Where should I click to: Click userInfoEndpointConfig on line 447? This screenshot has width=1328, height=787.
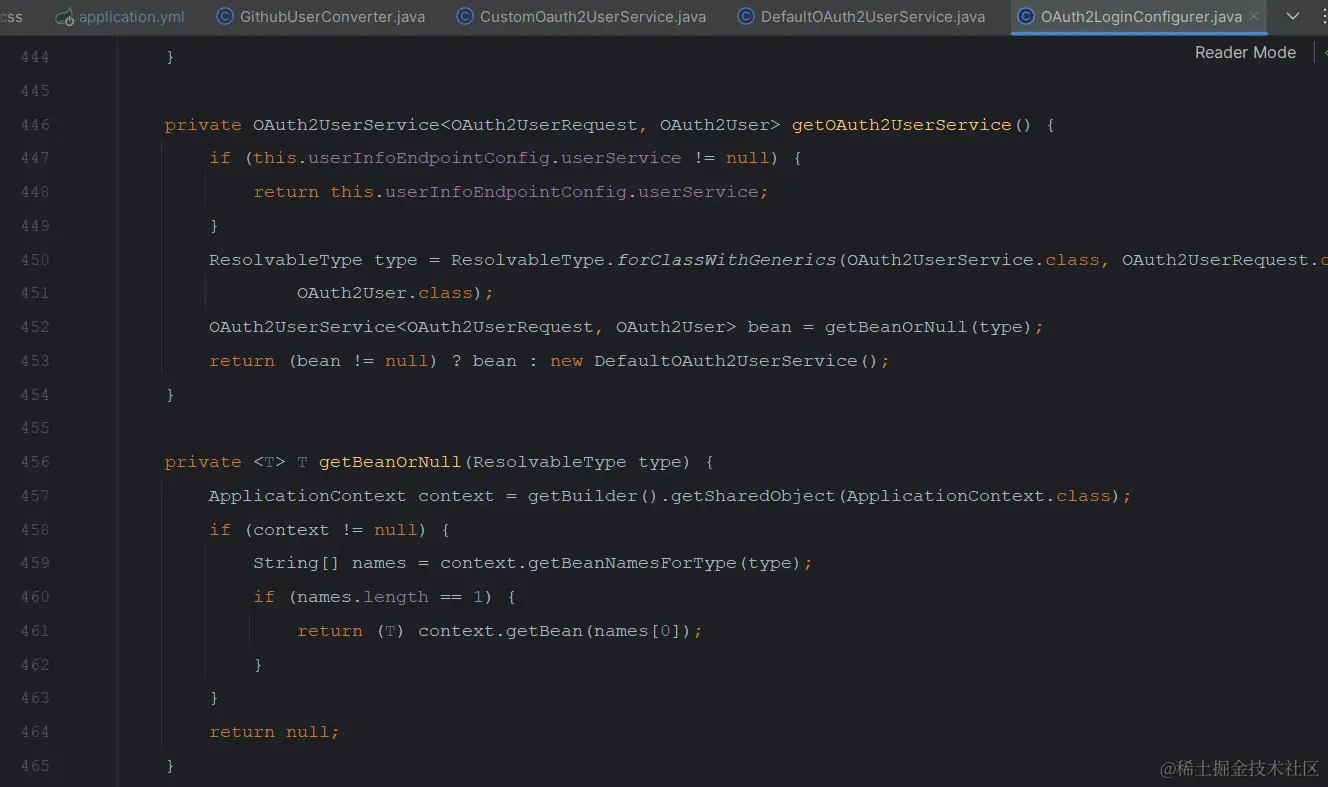click(430, 158)
